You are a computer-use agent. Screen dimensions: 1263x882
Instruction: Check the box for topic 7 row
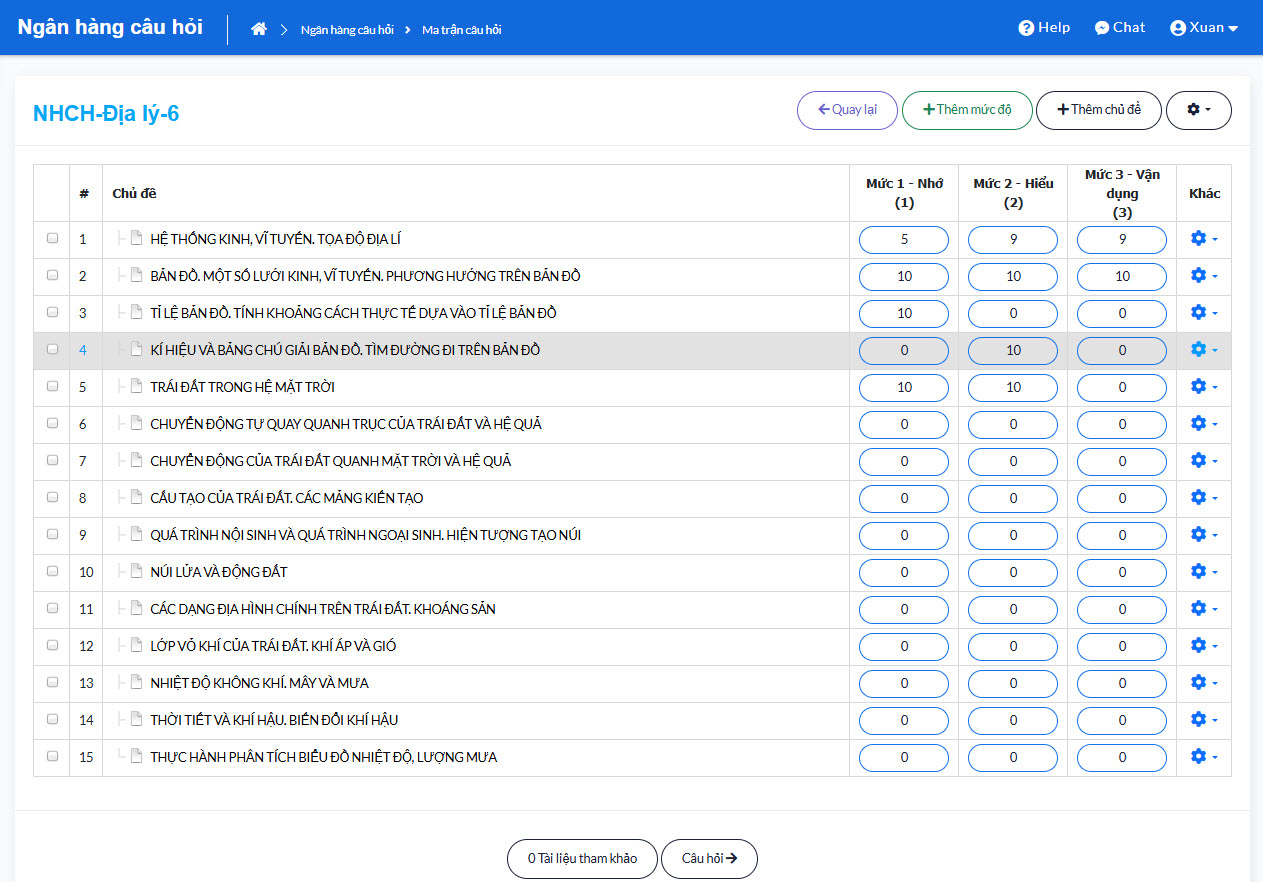52,461
